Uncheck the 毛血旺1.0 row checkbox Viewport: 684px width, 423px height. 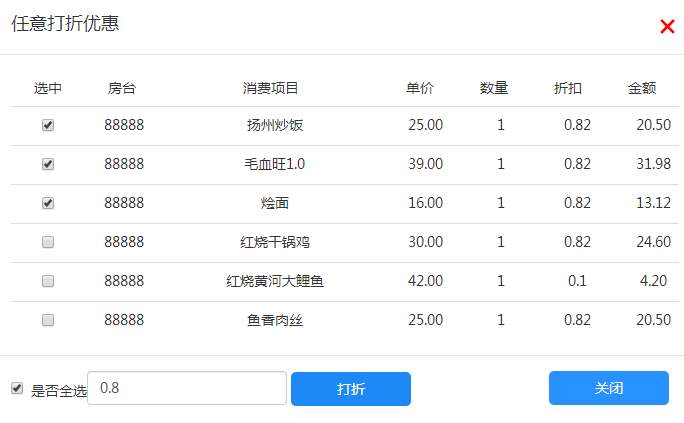(x=48, y=164)
